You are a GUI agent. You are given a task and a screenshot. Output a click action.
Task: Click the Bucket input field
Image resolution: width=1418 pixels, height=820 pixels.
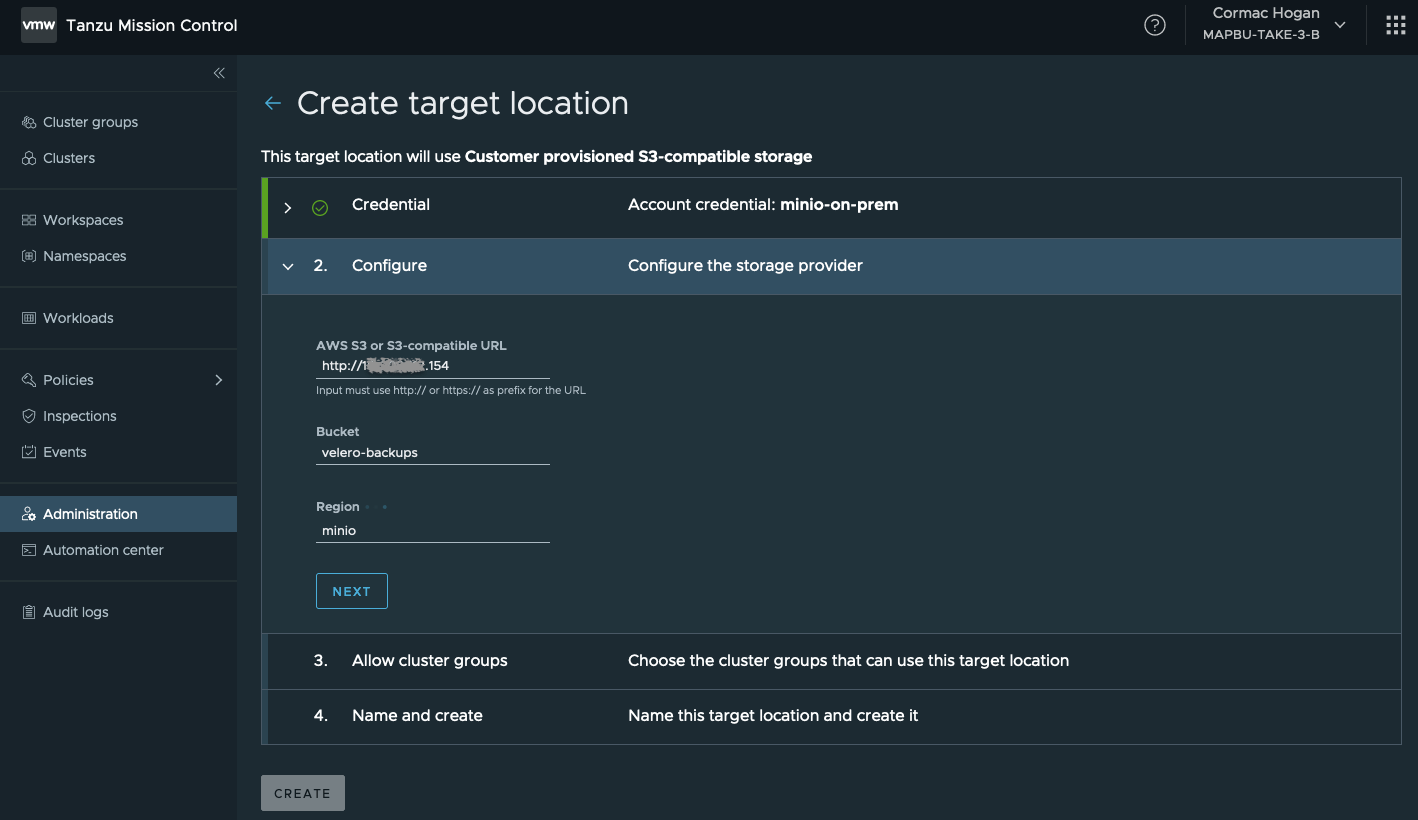[x=433, y=452]
